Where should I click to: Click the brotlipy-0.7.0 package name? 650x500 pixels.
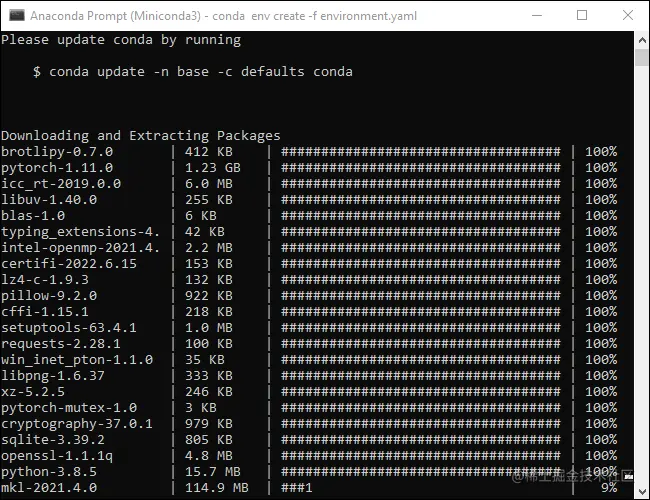click(x=57, y=152)
